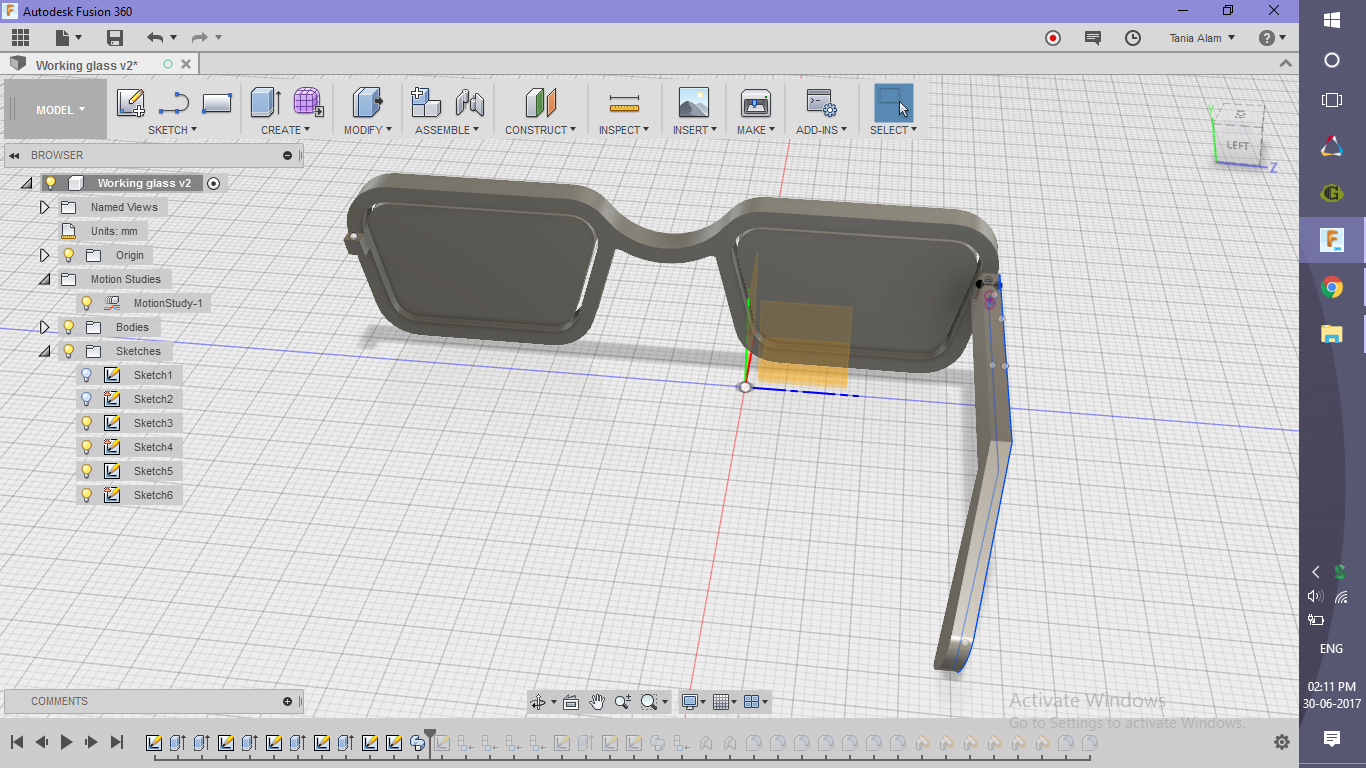Open File Explorer from taskbar

1331,334
